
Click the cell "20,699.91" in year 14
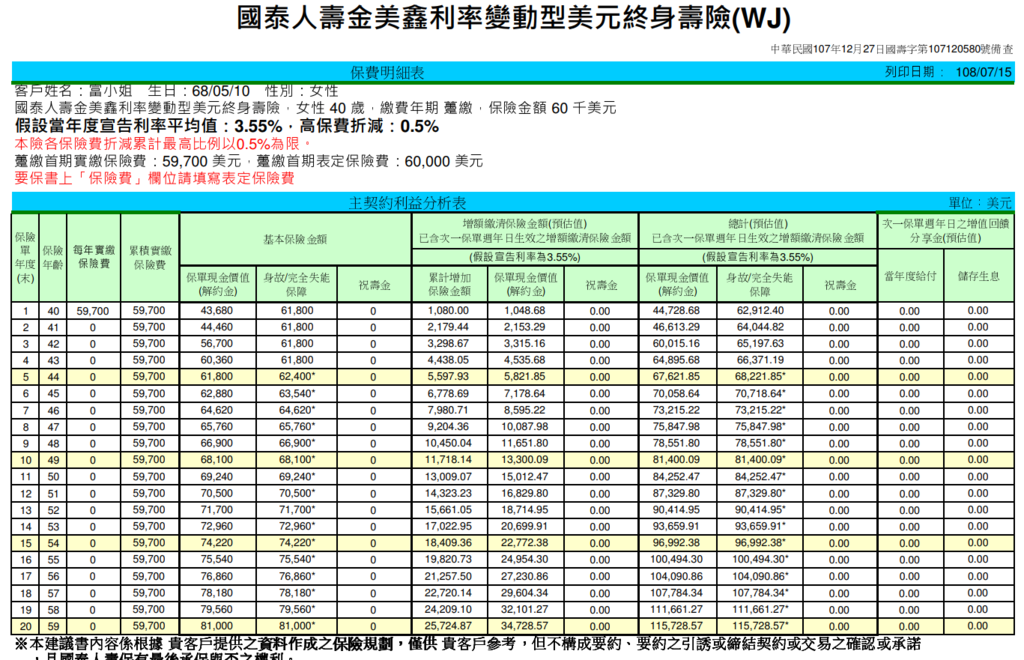[x=525, y=526]
